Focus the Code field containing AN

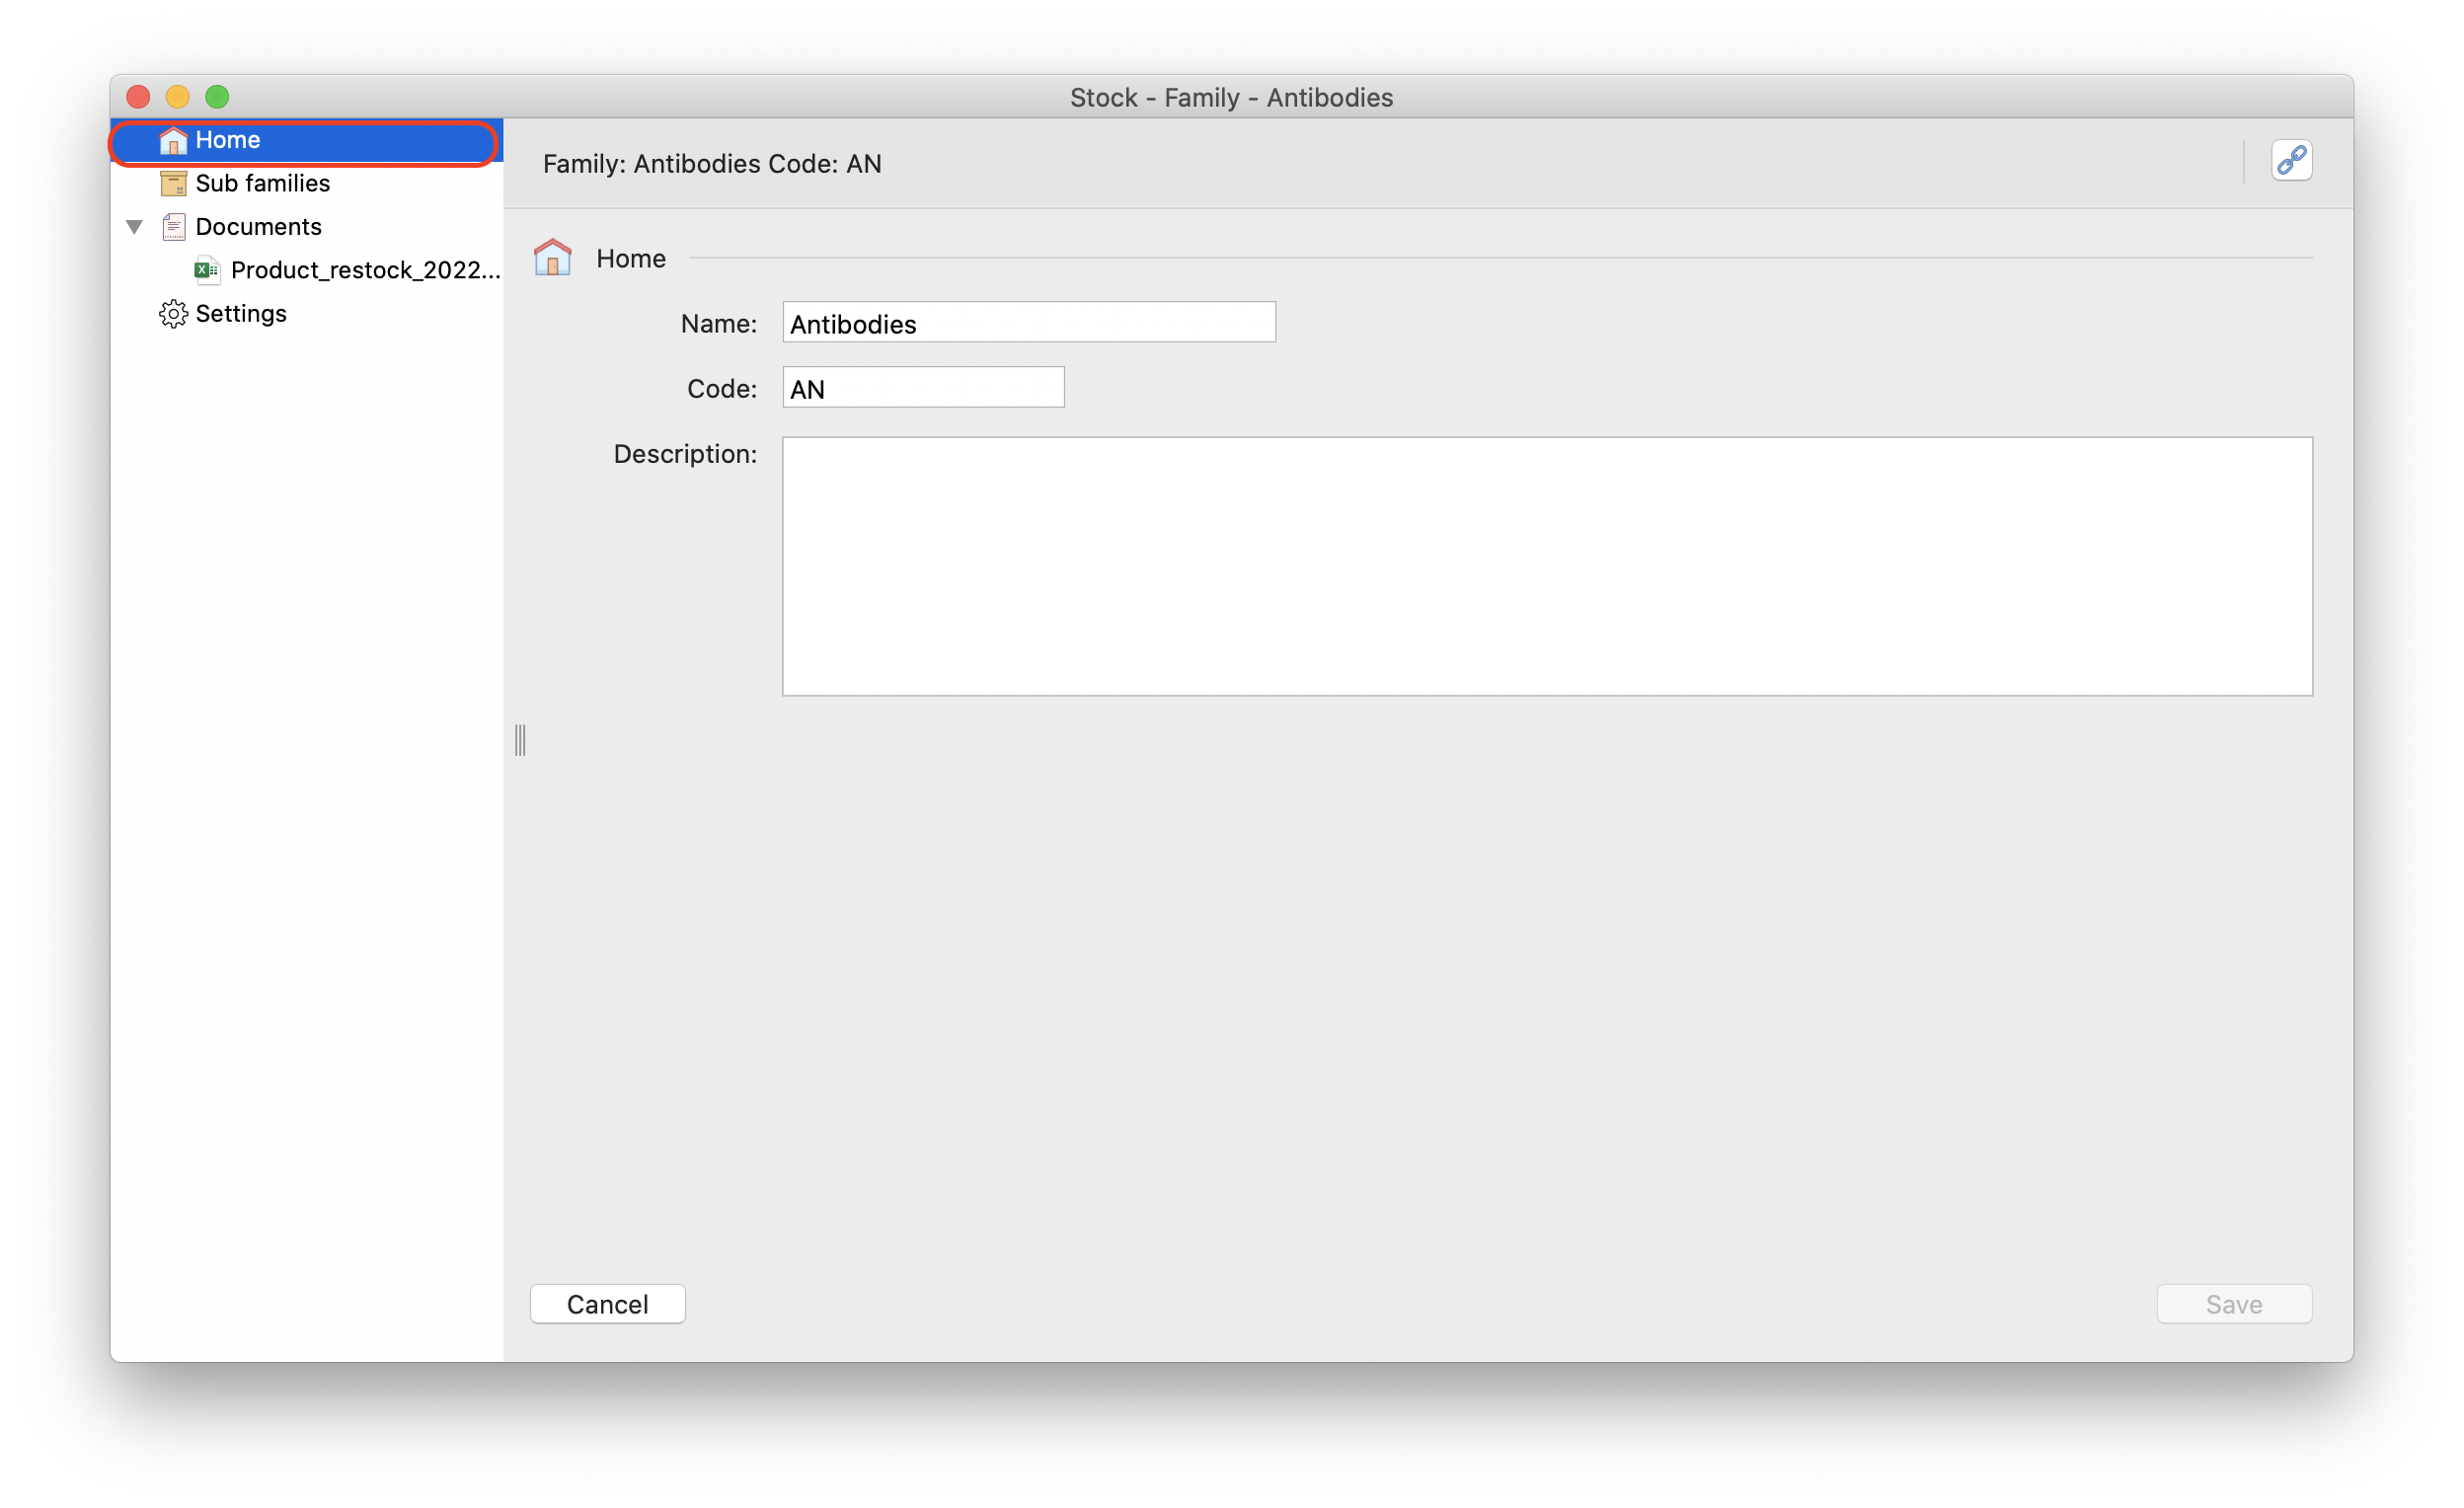(923, 388)
